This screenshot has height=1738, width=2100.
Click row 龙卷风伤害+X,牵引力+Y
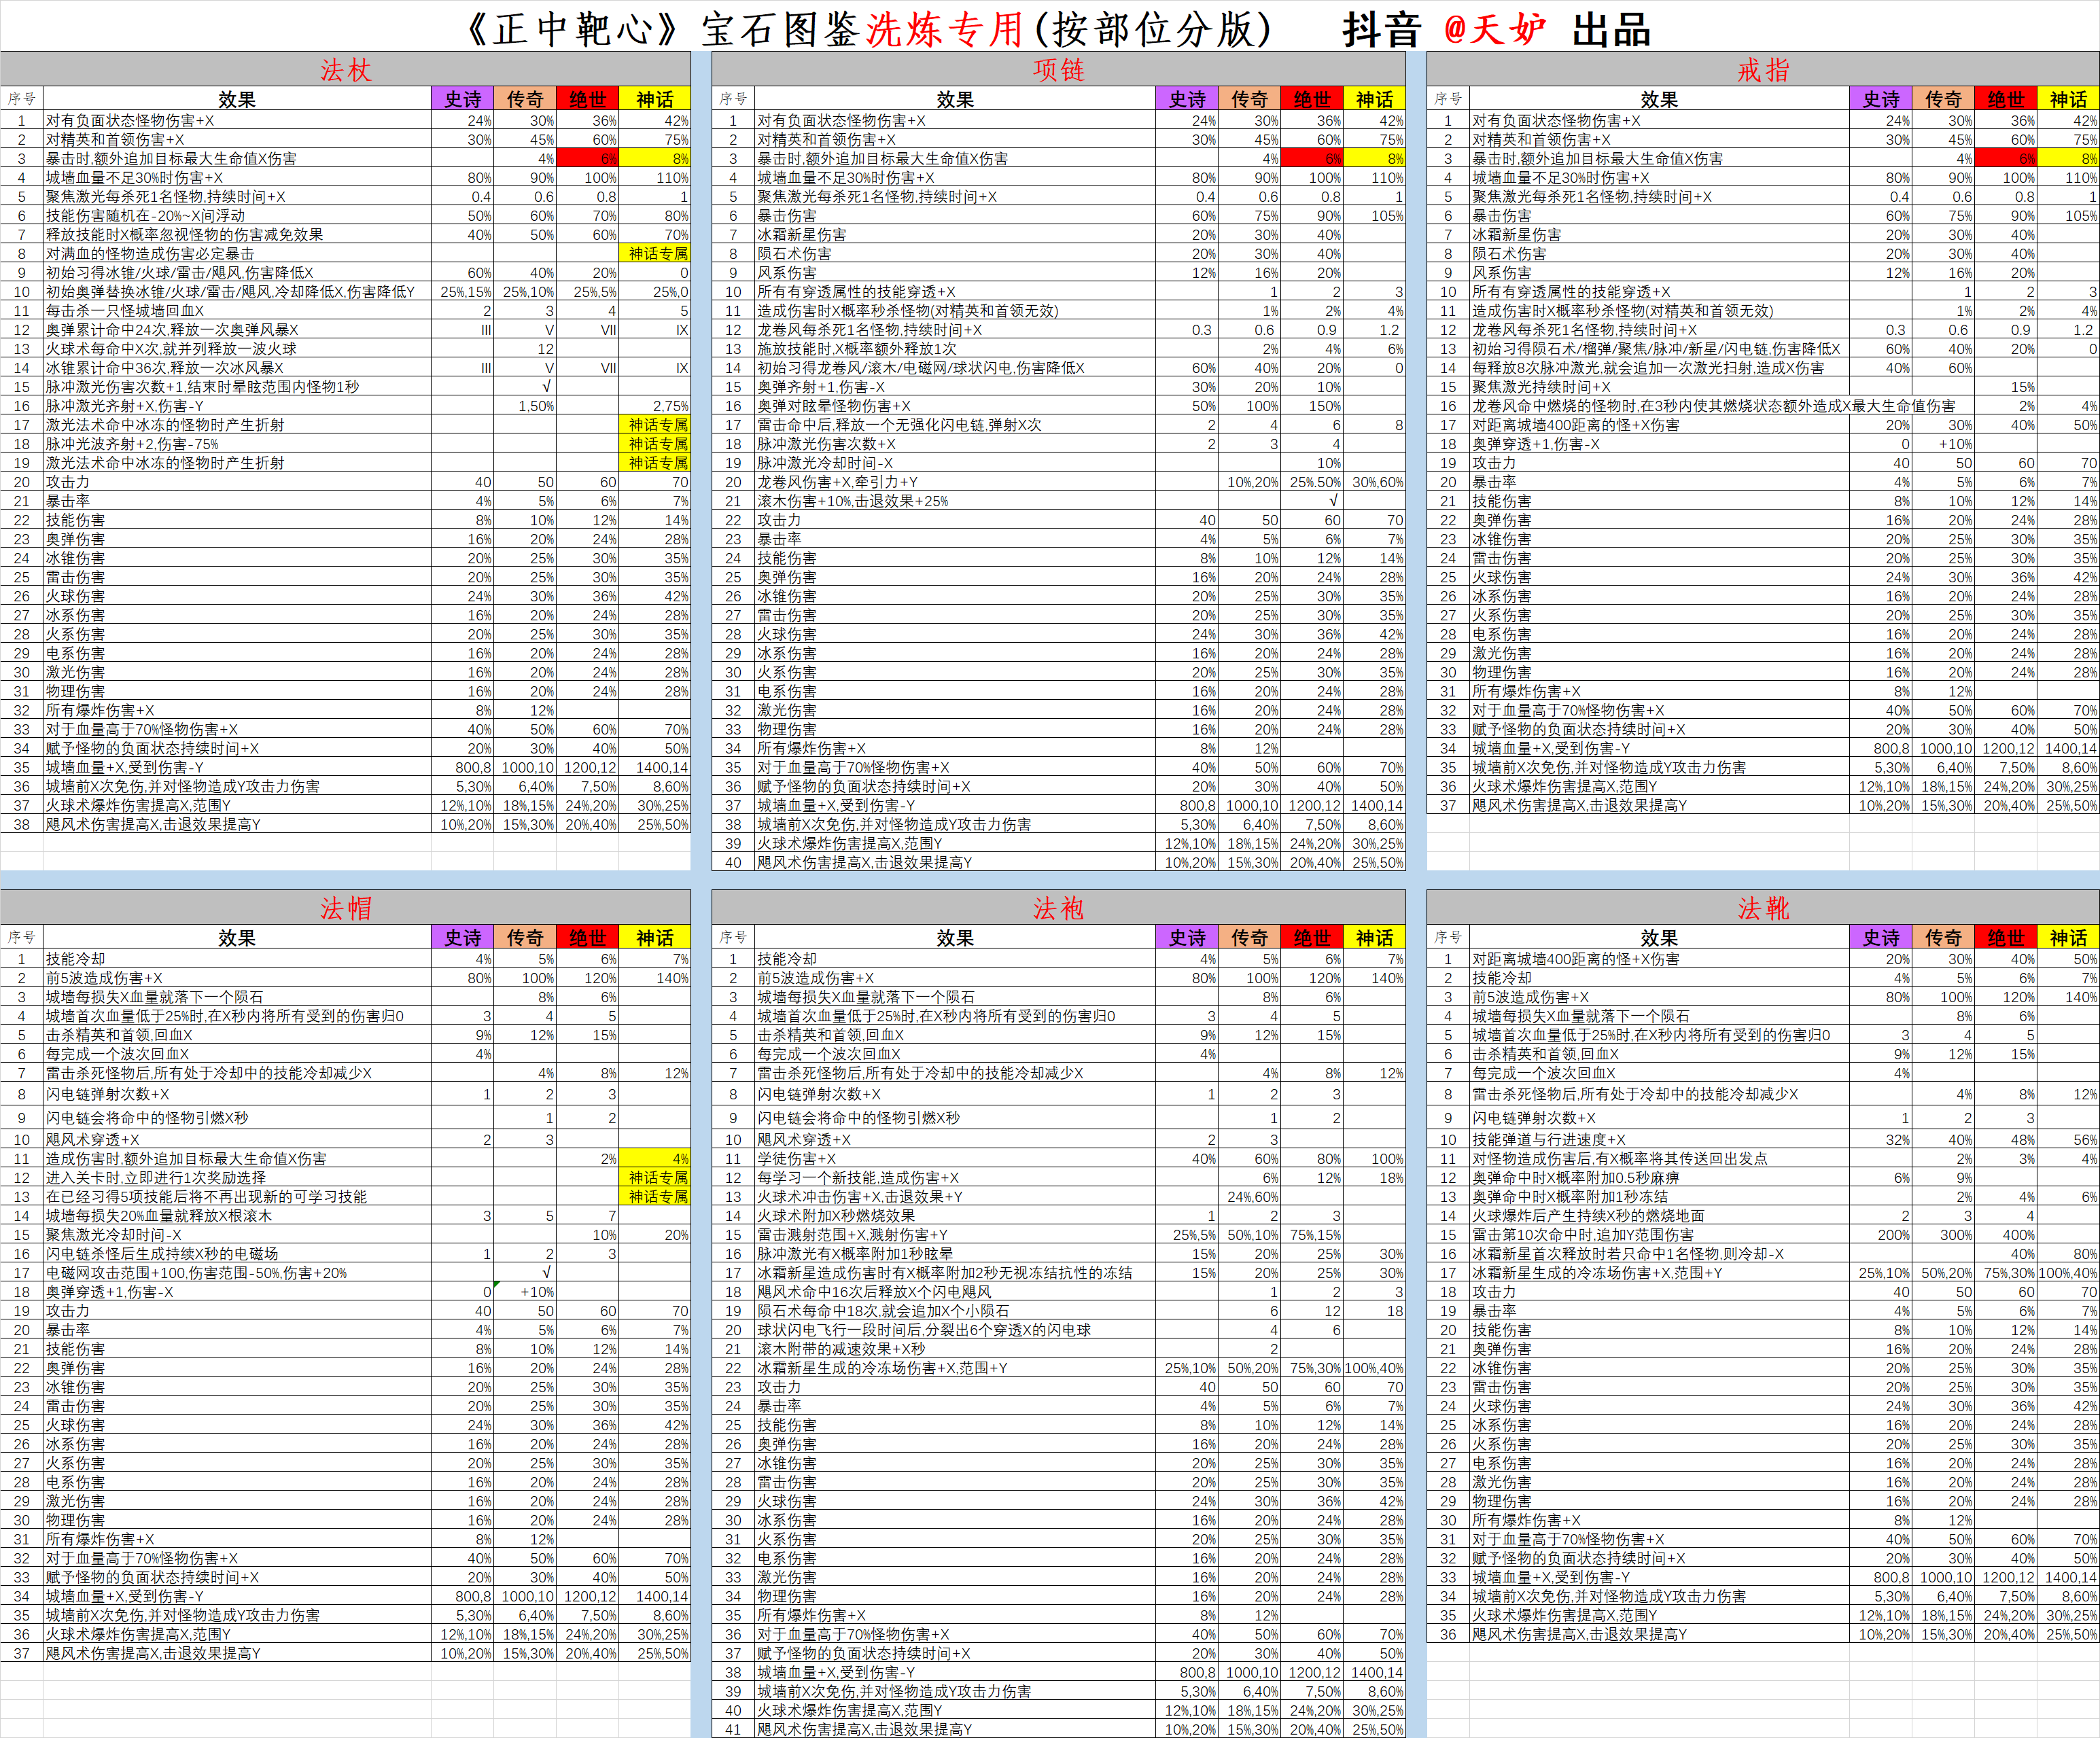point(1059,481)
